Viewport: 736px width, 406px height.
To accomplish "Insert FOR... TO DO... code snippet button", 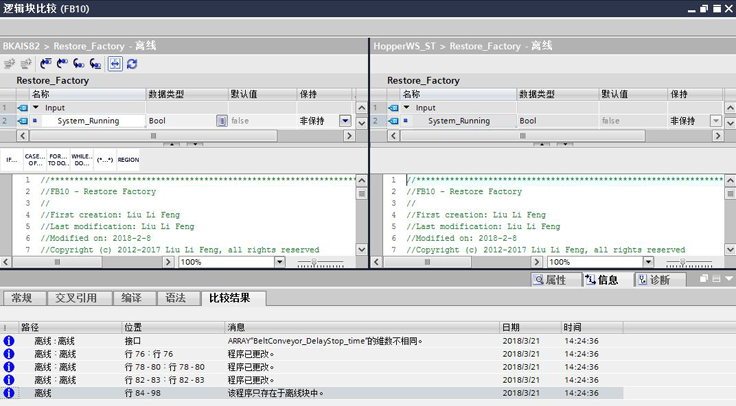I will pyautogui.click(x=58, y=159).
